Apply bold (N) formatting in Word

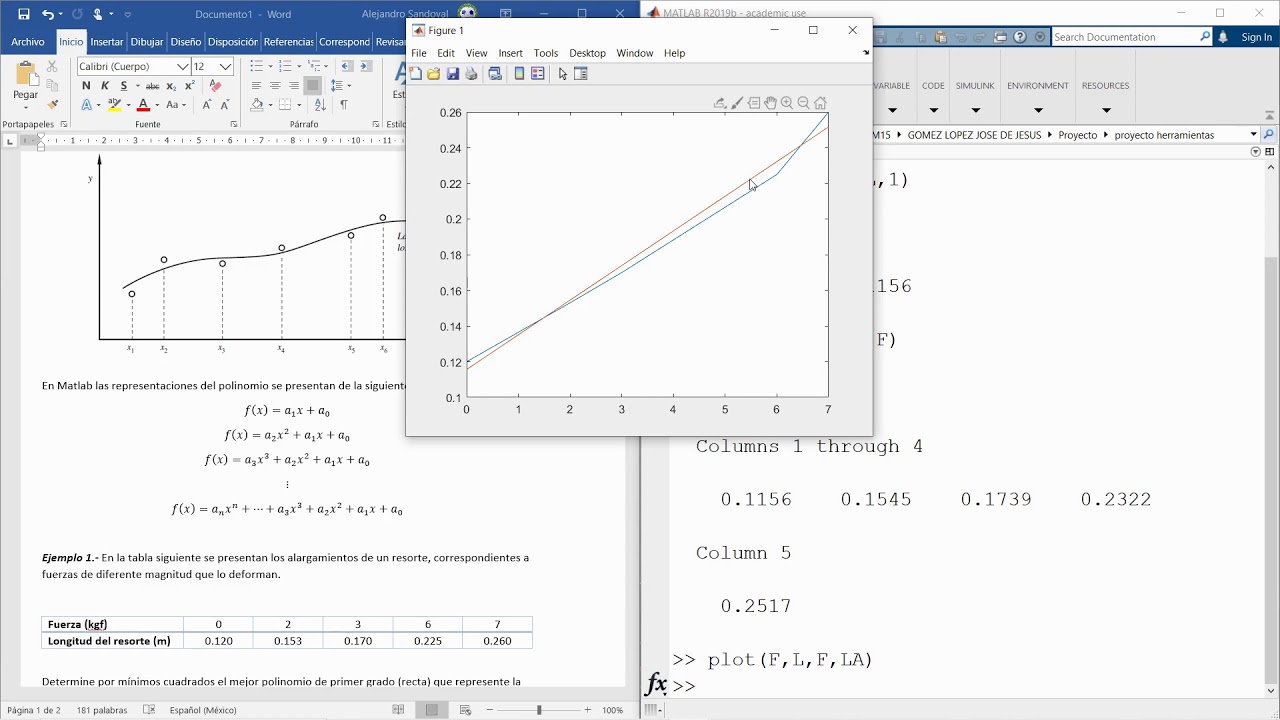tap(86, 86)
